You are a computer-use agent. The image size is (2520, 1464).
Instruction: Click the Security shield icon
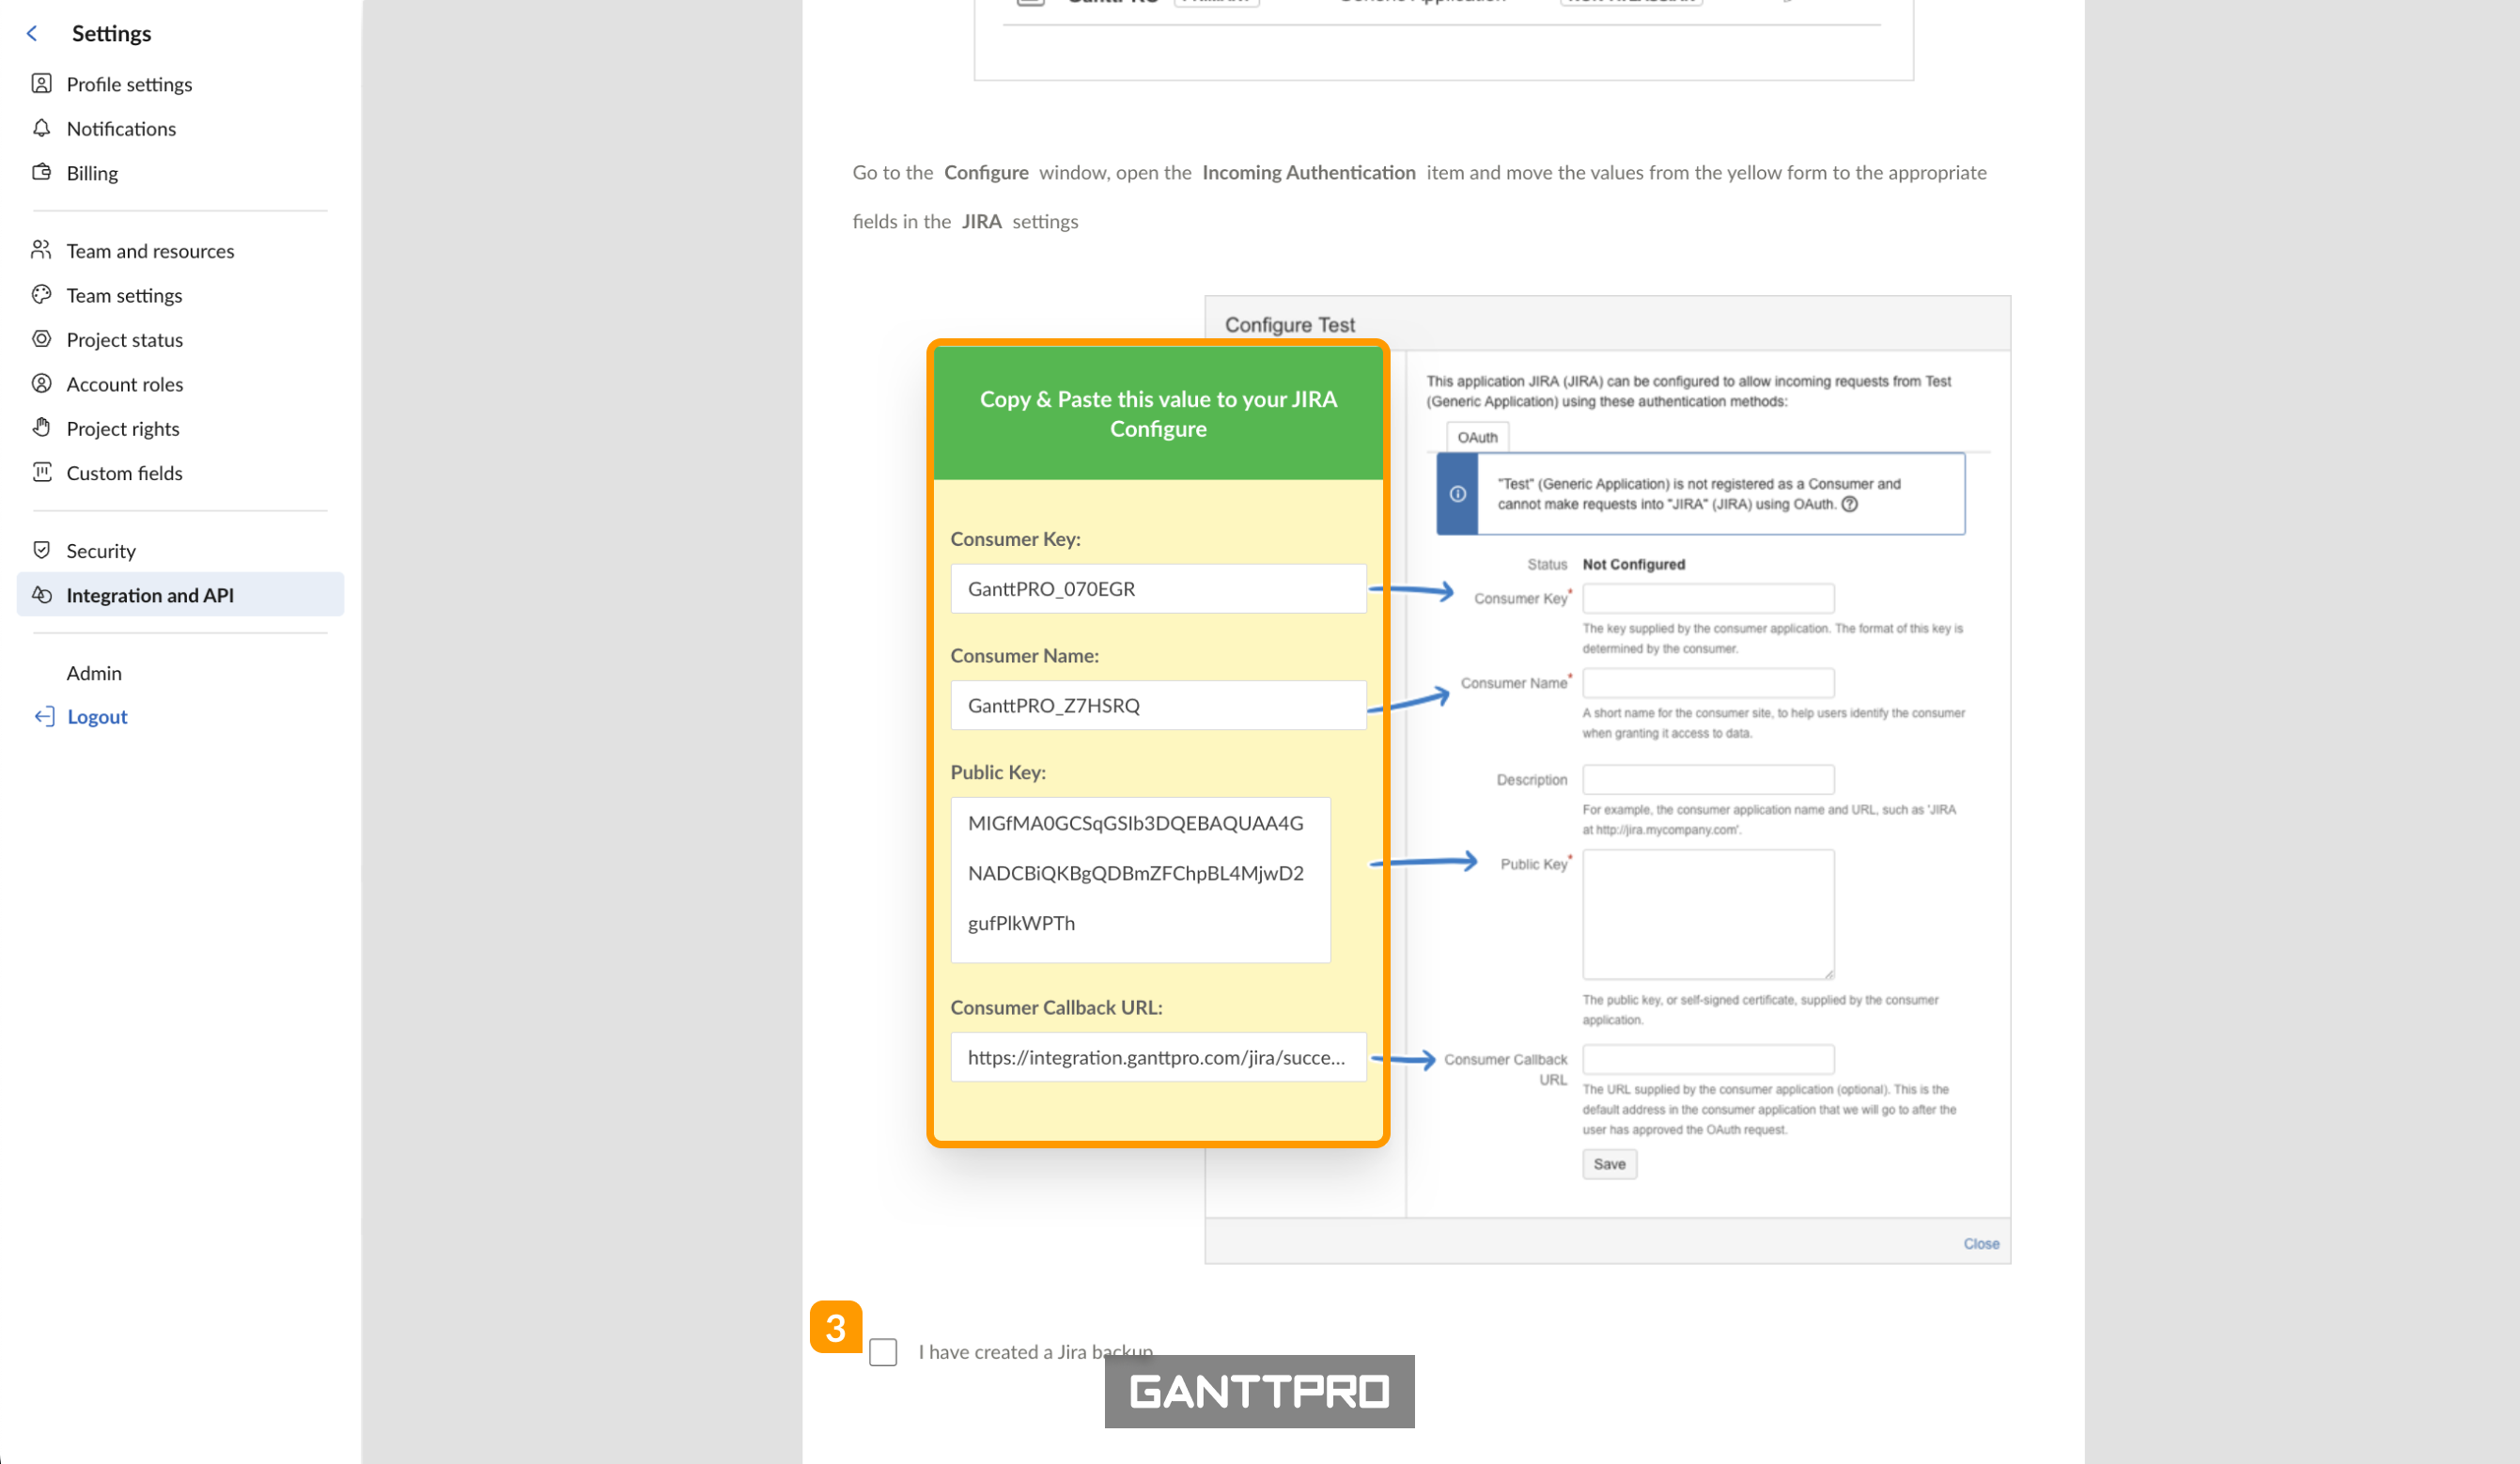click(x=41, y=550)
